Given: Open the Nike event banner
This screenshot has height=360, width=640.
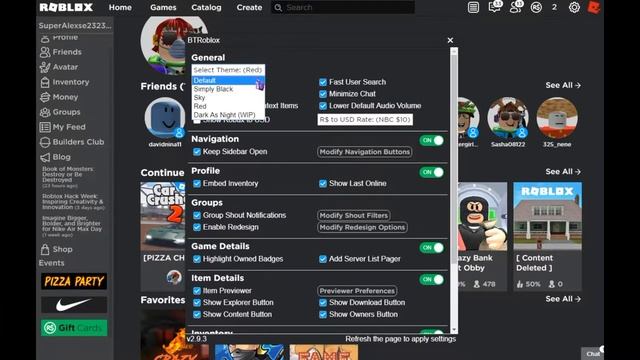Looking at the screenshot, I should (x=74, y=305).
